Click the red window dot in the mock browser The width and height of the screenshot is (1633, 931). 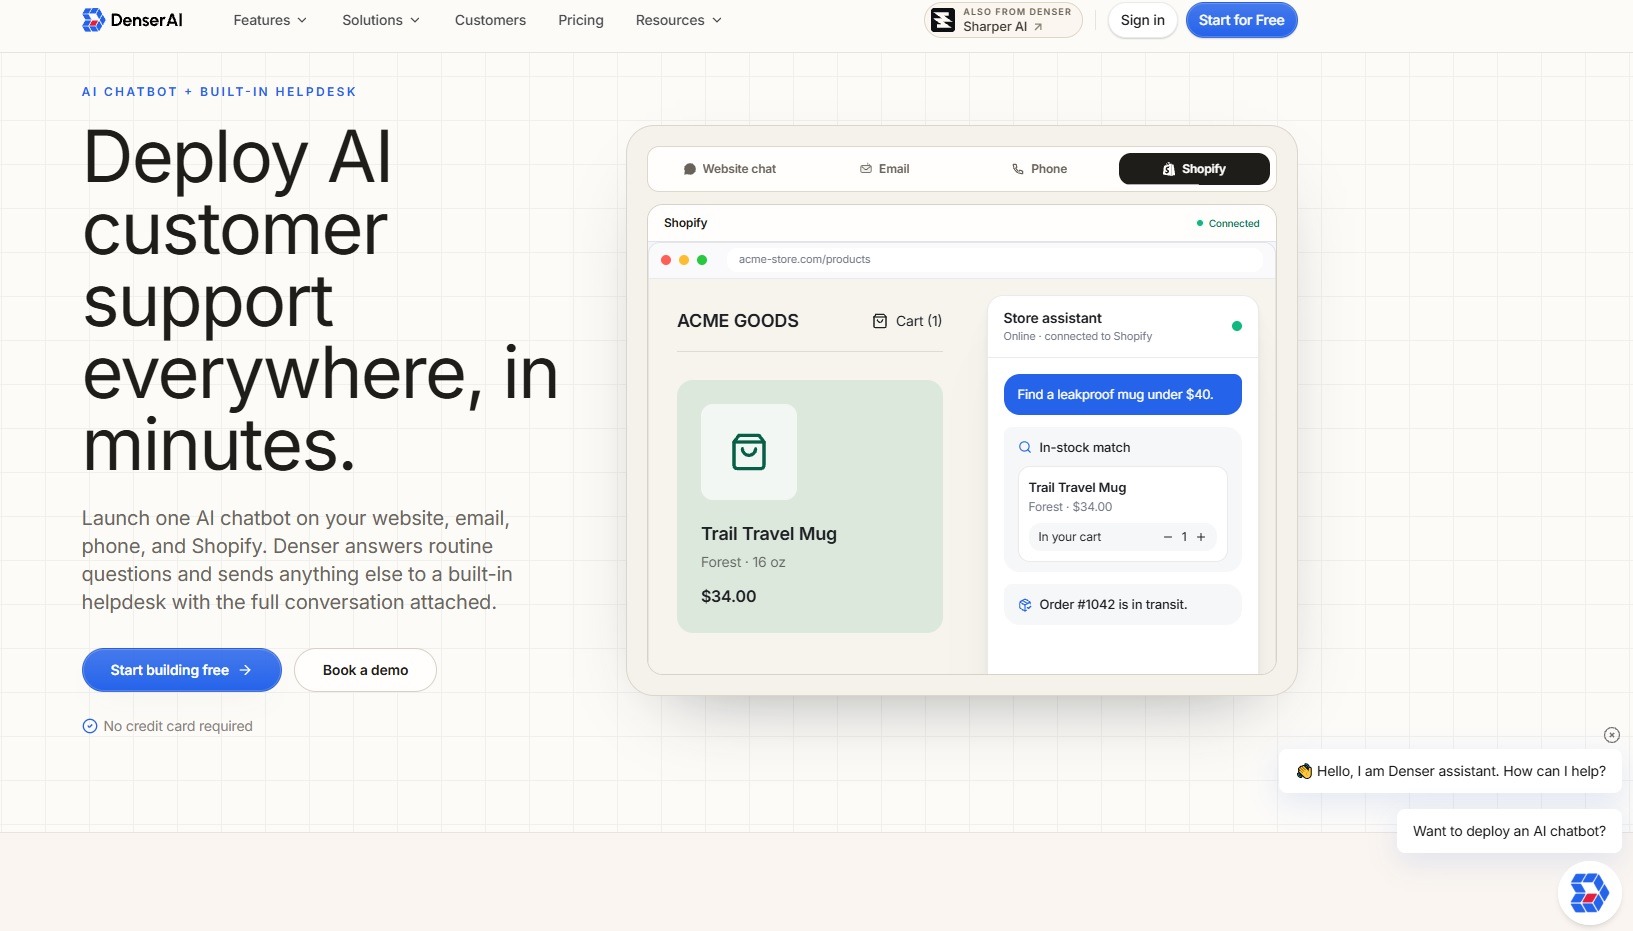pos(666,260)
